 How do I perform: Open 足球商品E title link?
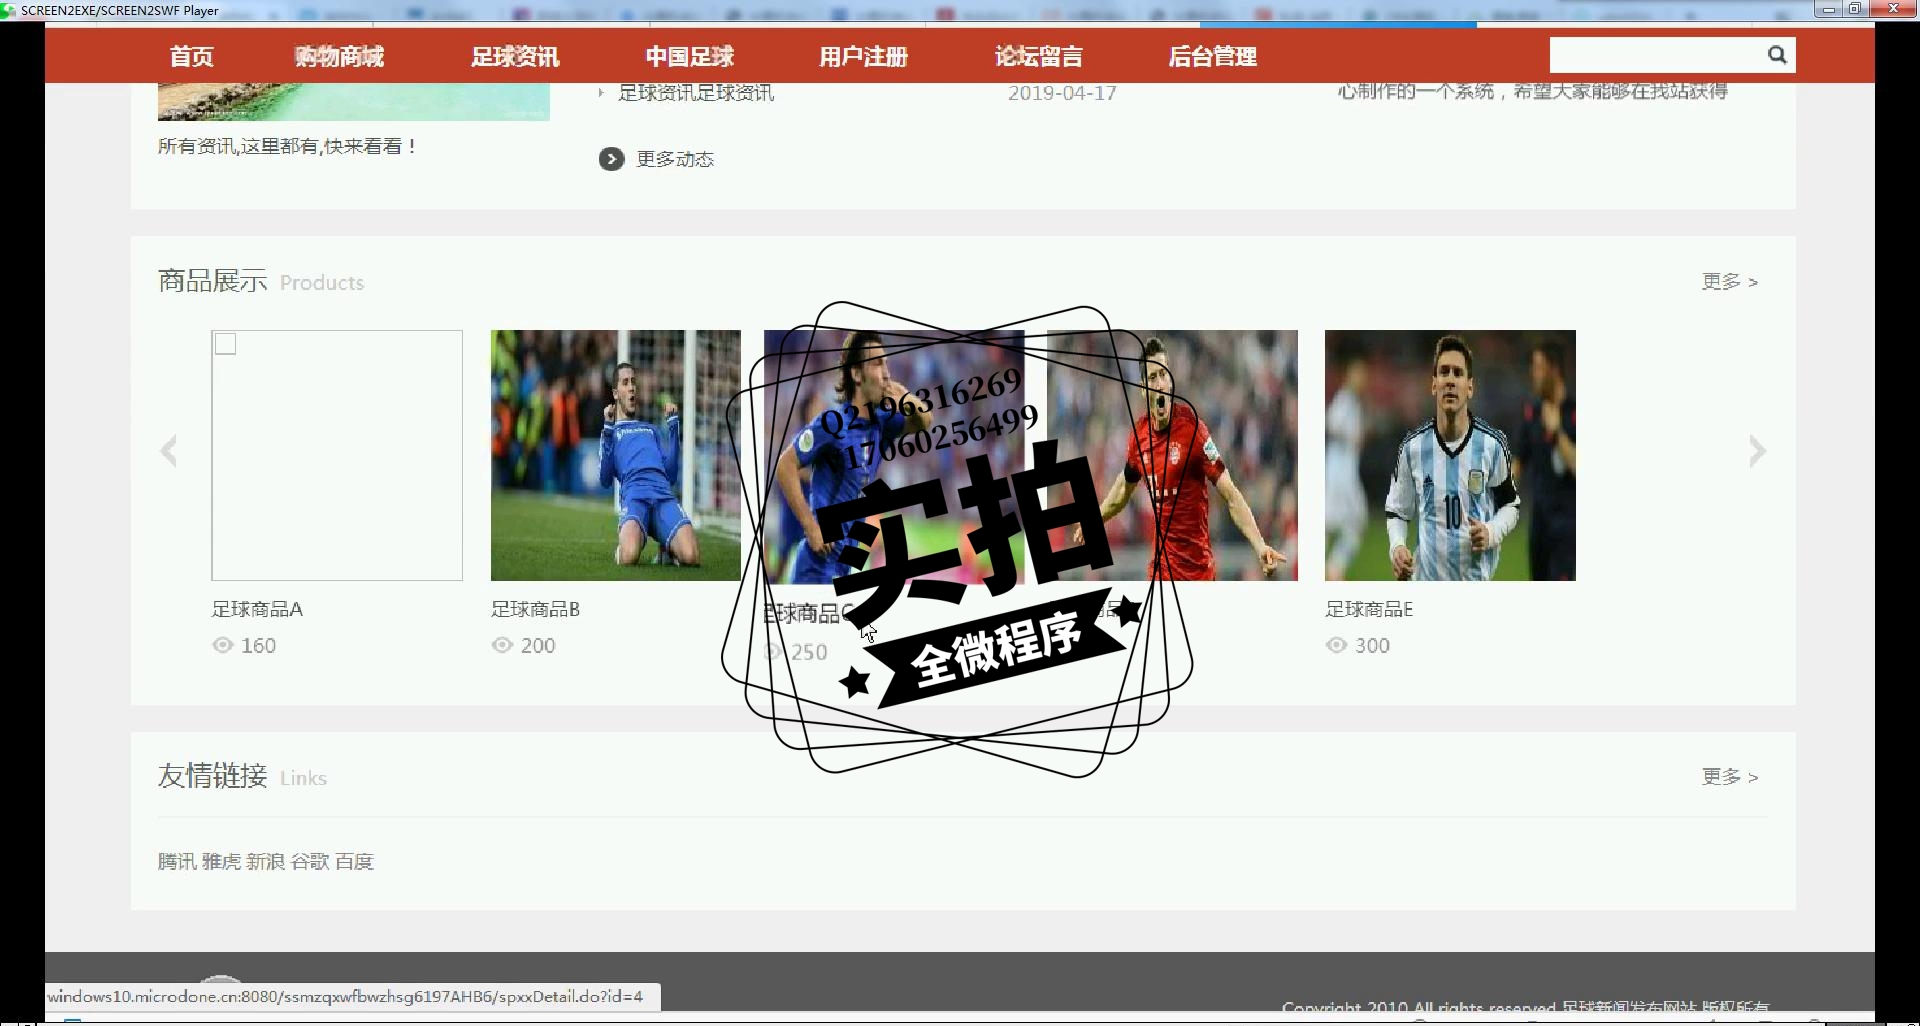tap(1369, 609)
